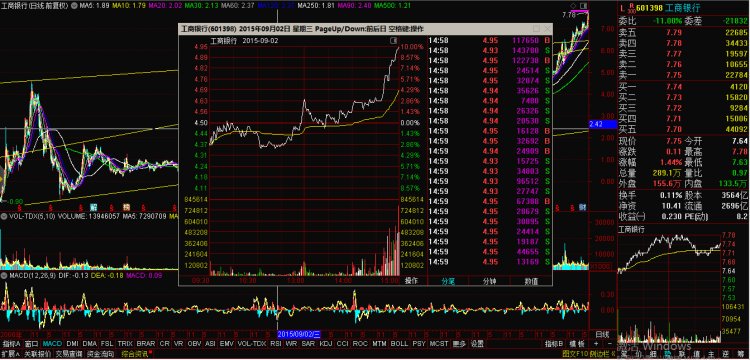The height and width of the screenshot is (360, 750).
Task: Click the 操作 button in popup
Action: coord(411,281)
